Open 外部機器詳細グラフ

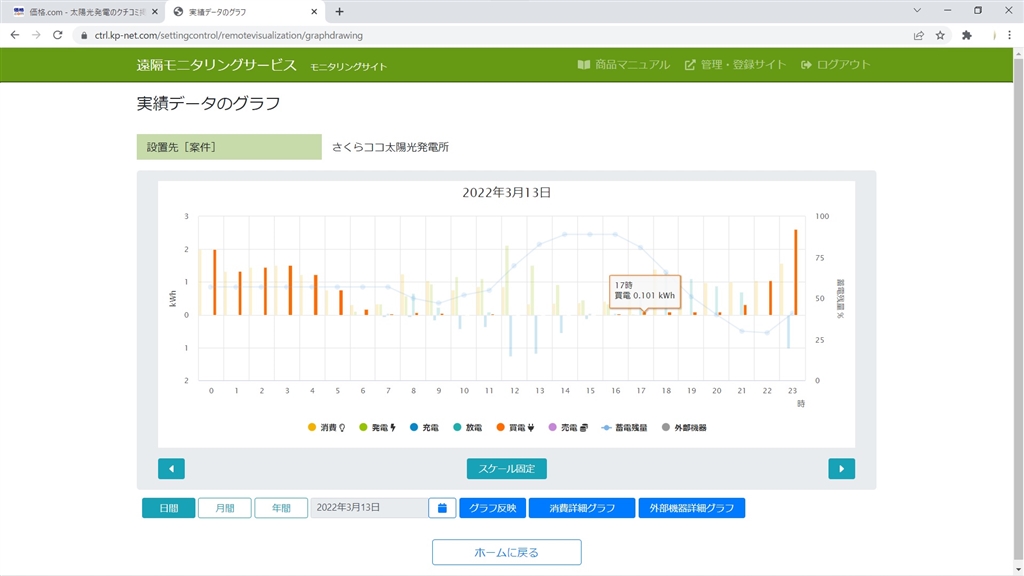point(692,507)
